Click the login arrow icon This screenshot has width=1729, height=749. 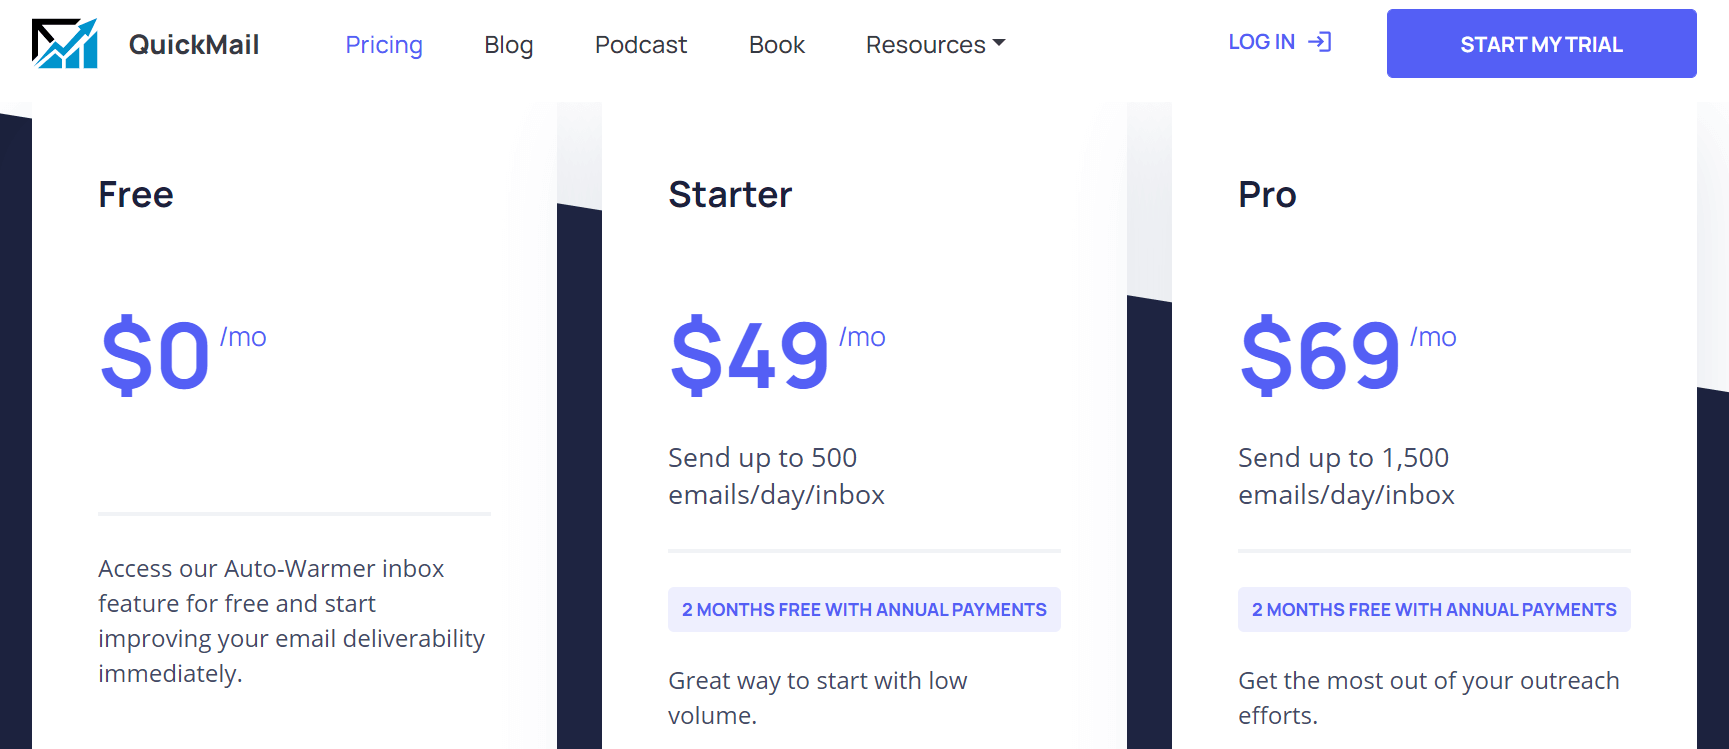1320,42
